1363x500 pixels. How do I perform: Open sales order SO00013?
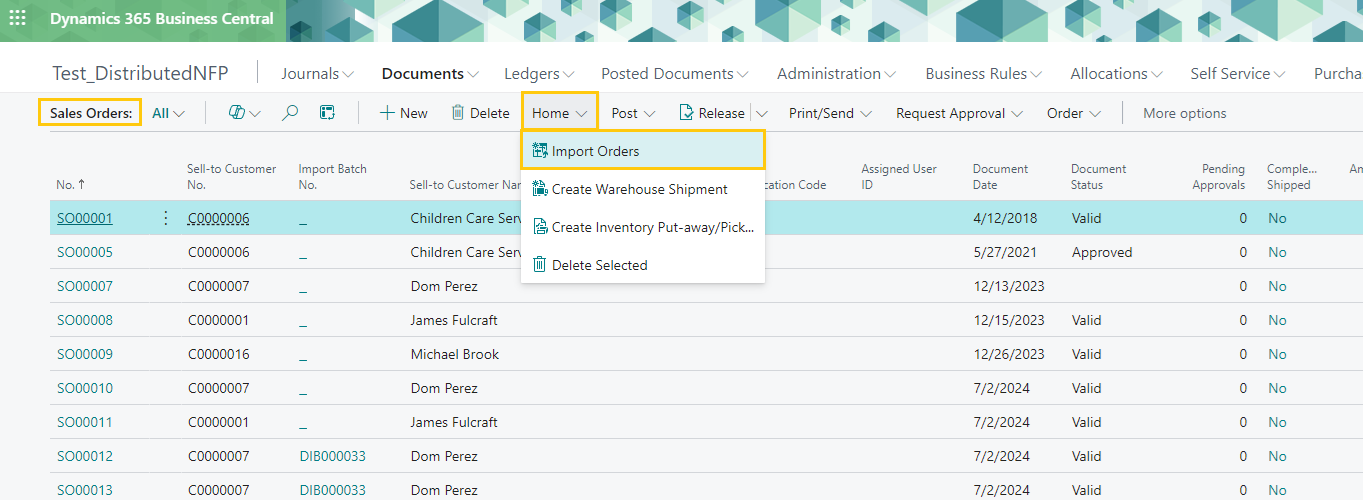85,490
